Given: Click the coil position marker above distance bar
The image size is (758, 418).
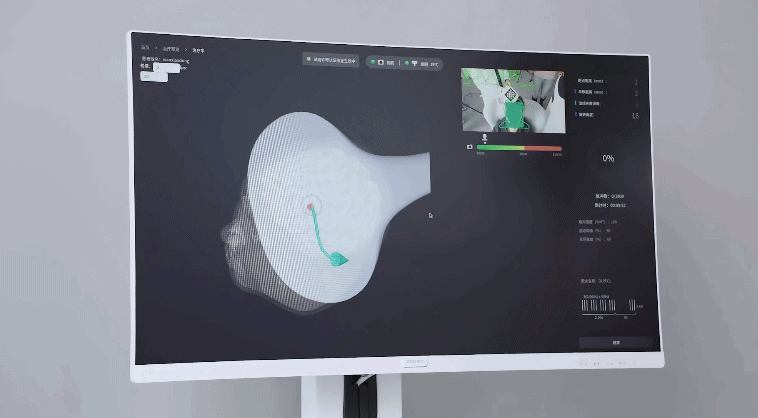Looking at the screenshot, I should 484,138.
